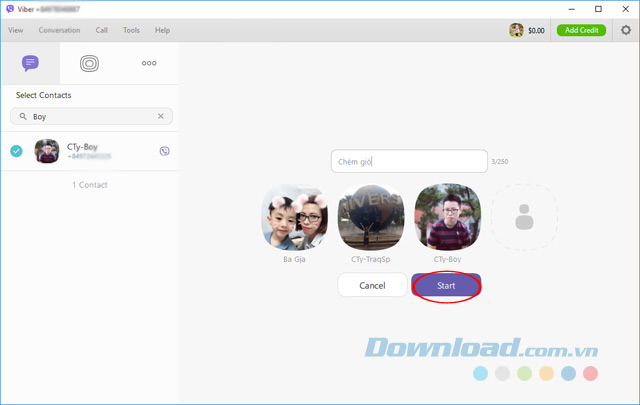Uncheck the CTy-Boy contact checkmark
Screen dimensions: 640x405
[x=16, y=151]
